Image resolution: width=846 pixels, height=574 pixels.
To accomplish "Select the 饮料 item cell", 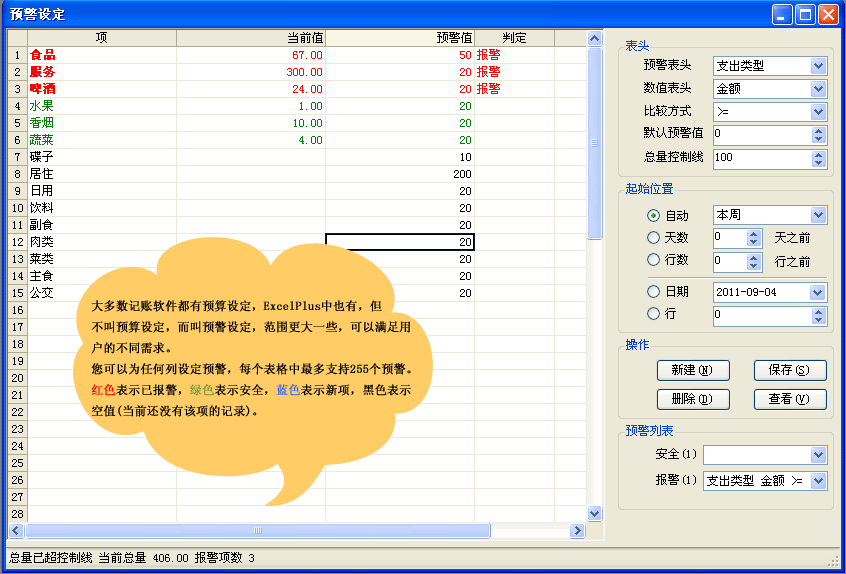I will point(102,208).
